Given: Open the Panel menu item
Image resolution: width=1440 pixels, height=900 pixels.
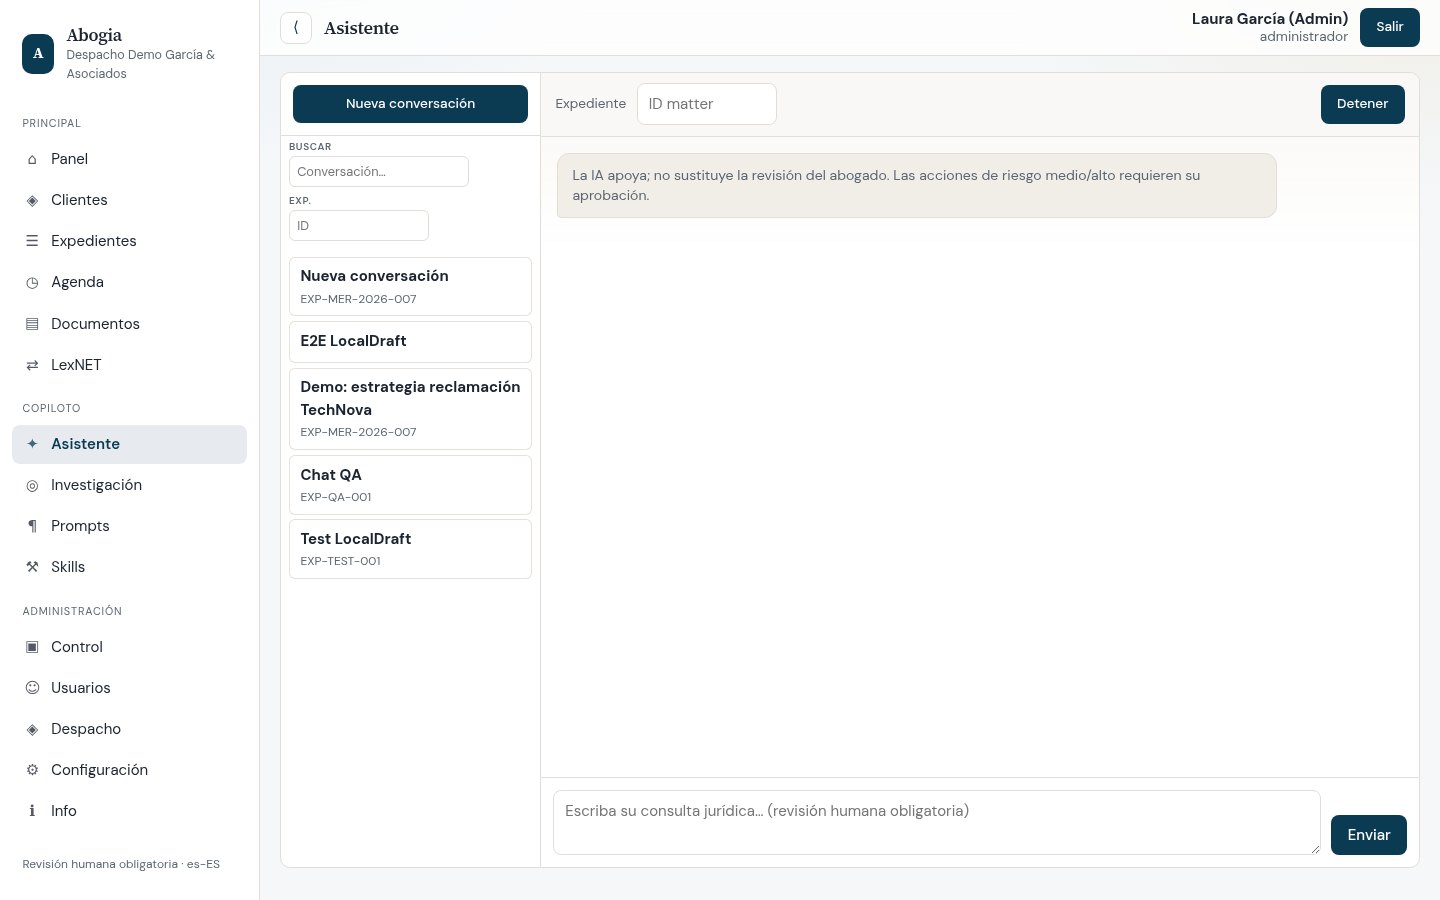Looking at the screenshot, I should 129,159.
